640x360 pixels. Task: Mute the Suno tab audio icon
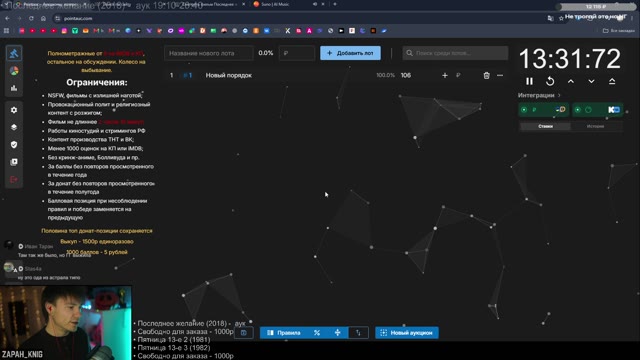pyautogui.click(x=315, y=4)
